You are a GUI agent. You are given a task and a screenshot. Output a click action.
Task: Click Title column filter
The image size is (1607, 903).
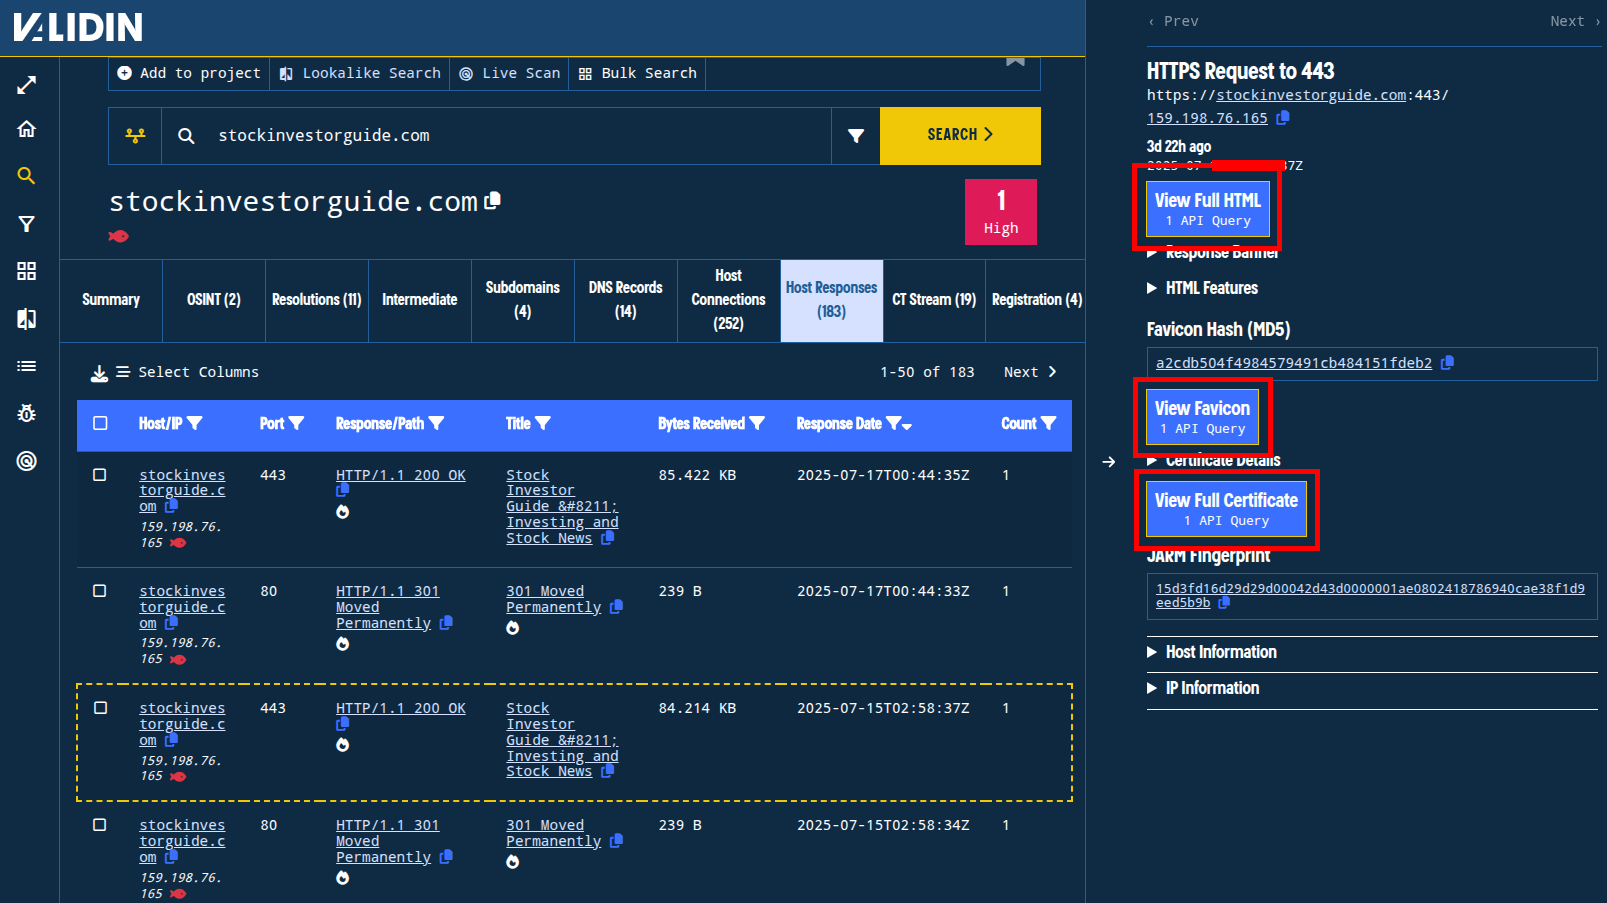(543, 424)
